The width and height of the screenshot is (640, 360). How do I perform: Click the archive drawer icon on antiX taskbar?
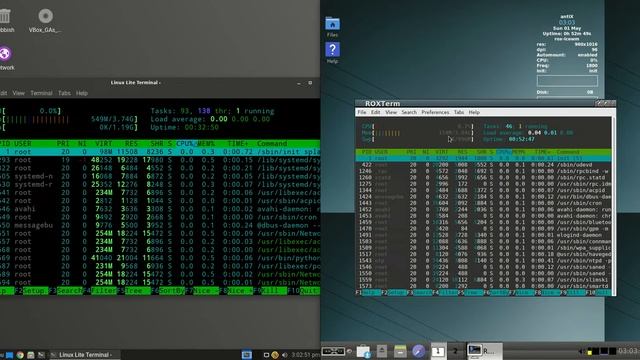(400, 351)
